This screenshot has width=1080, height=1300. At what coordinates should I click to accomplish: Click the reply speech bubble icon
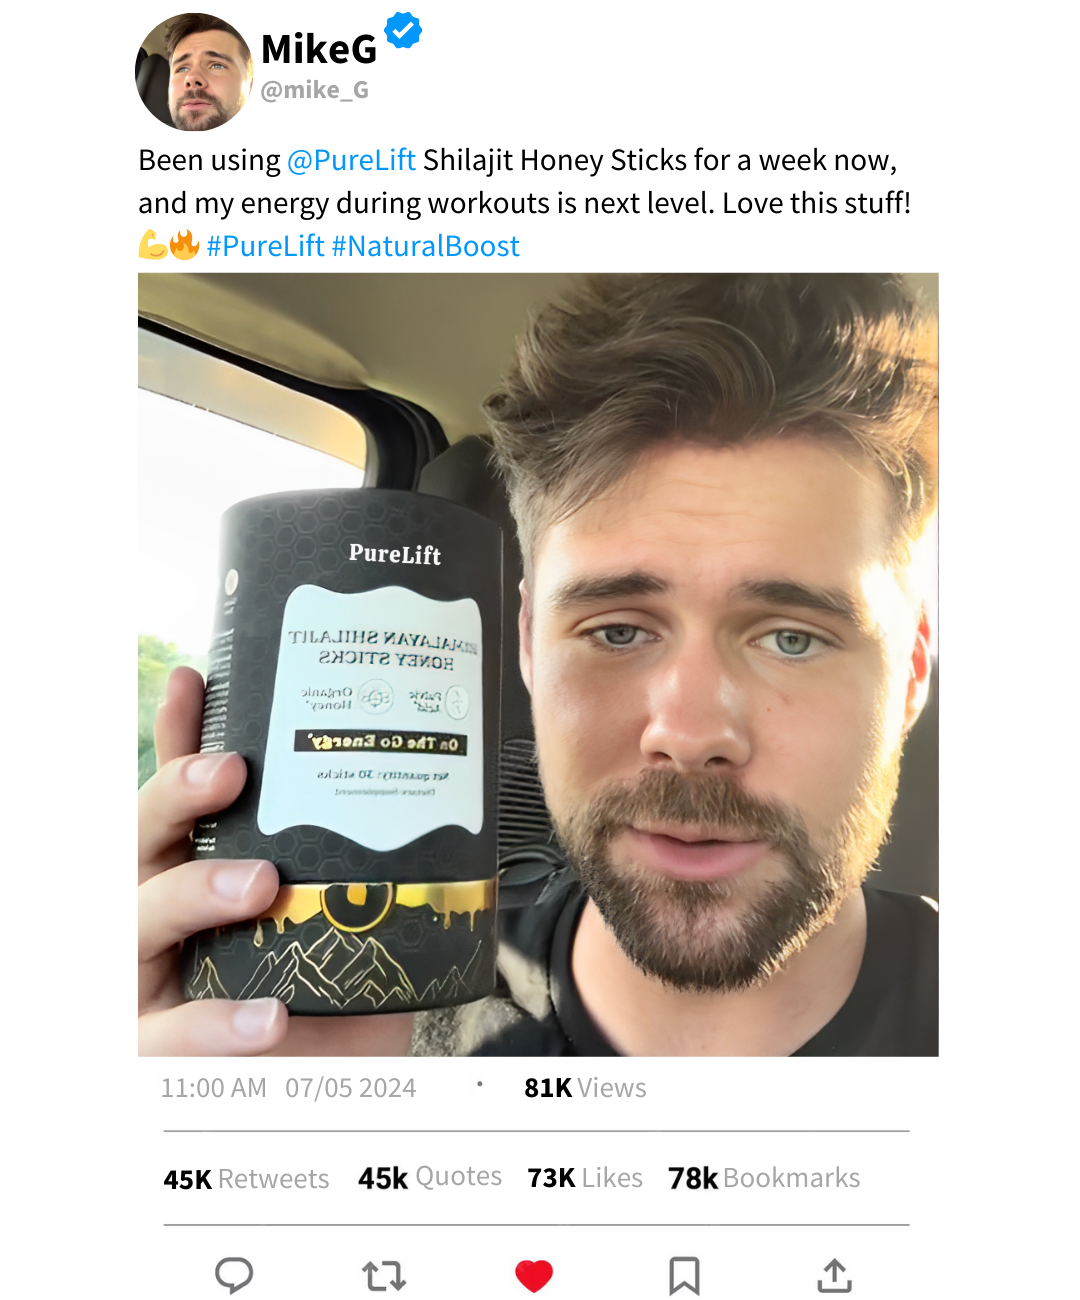pyautogui.click(x=234, y=1275)
